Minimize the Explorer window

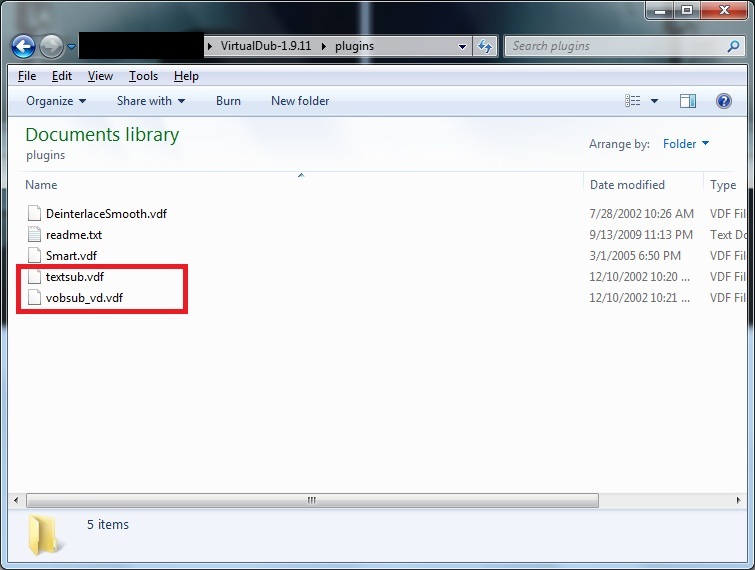660,10
